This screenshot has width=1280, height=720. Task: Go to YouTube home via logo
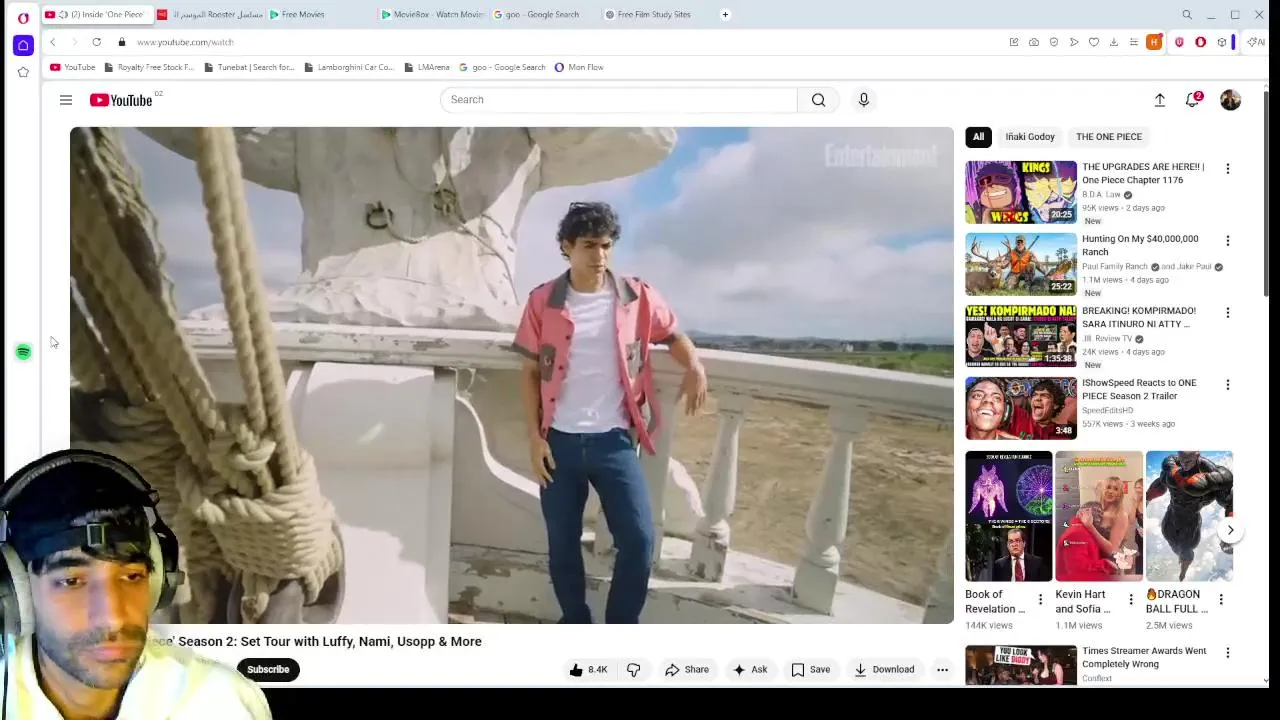(x=121, y=100)
